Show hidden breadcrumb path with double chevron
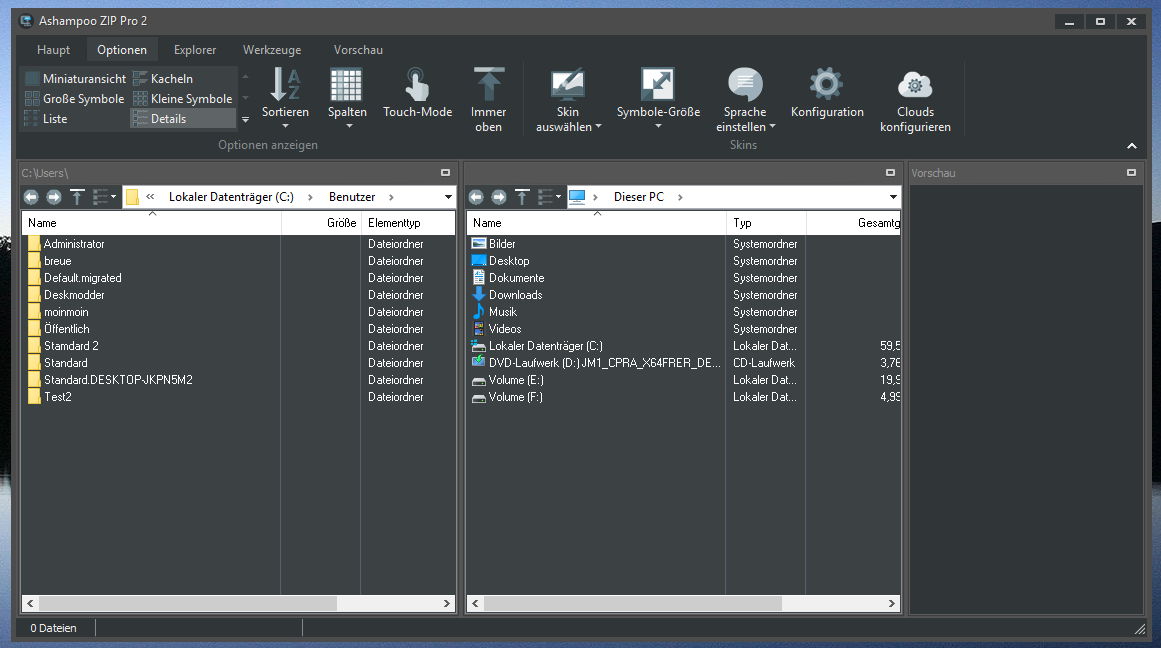Viewport: 1161px width, 648px height. tap(150, 197)
